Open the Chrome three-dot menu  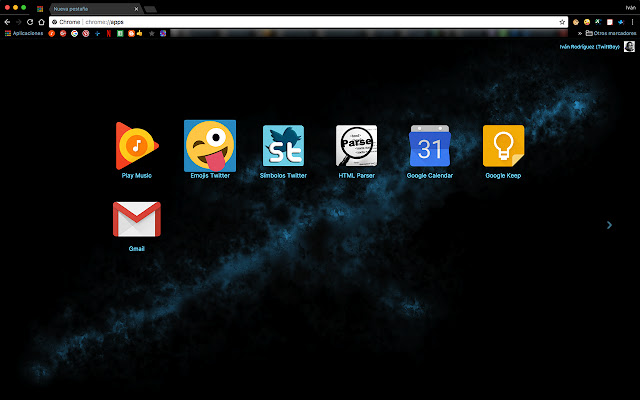(x=633, y=22)
